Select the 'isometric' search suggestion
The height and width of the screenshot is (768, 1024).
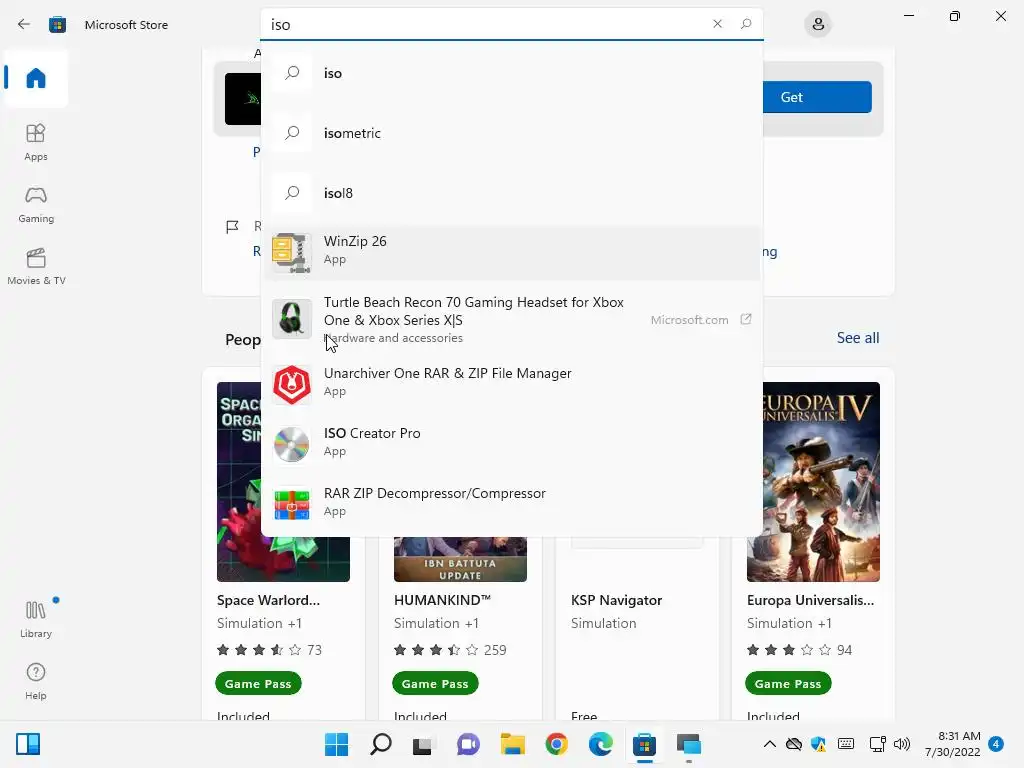pyautogui.click(x=511, y=133)
